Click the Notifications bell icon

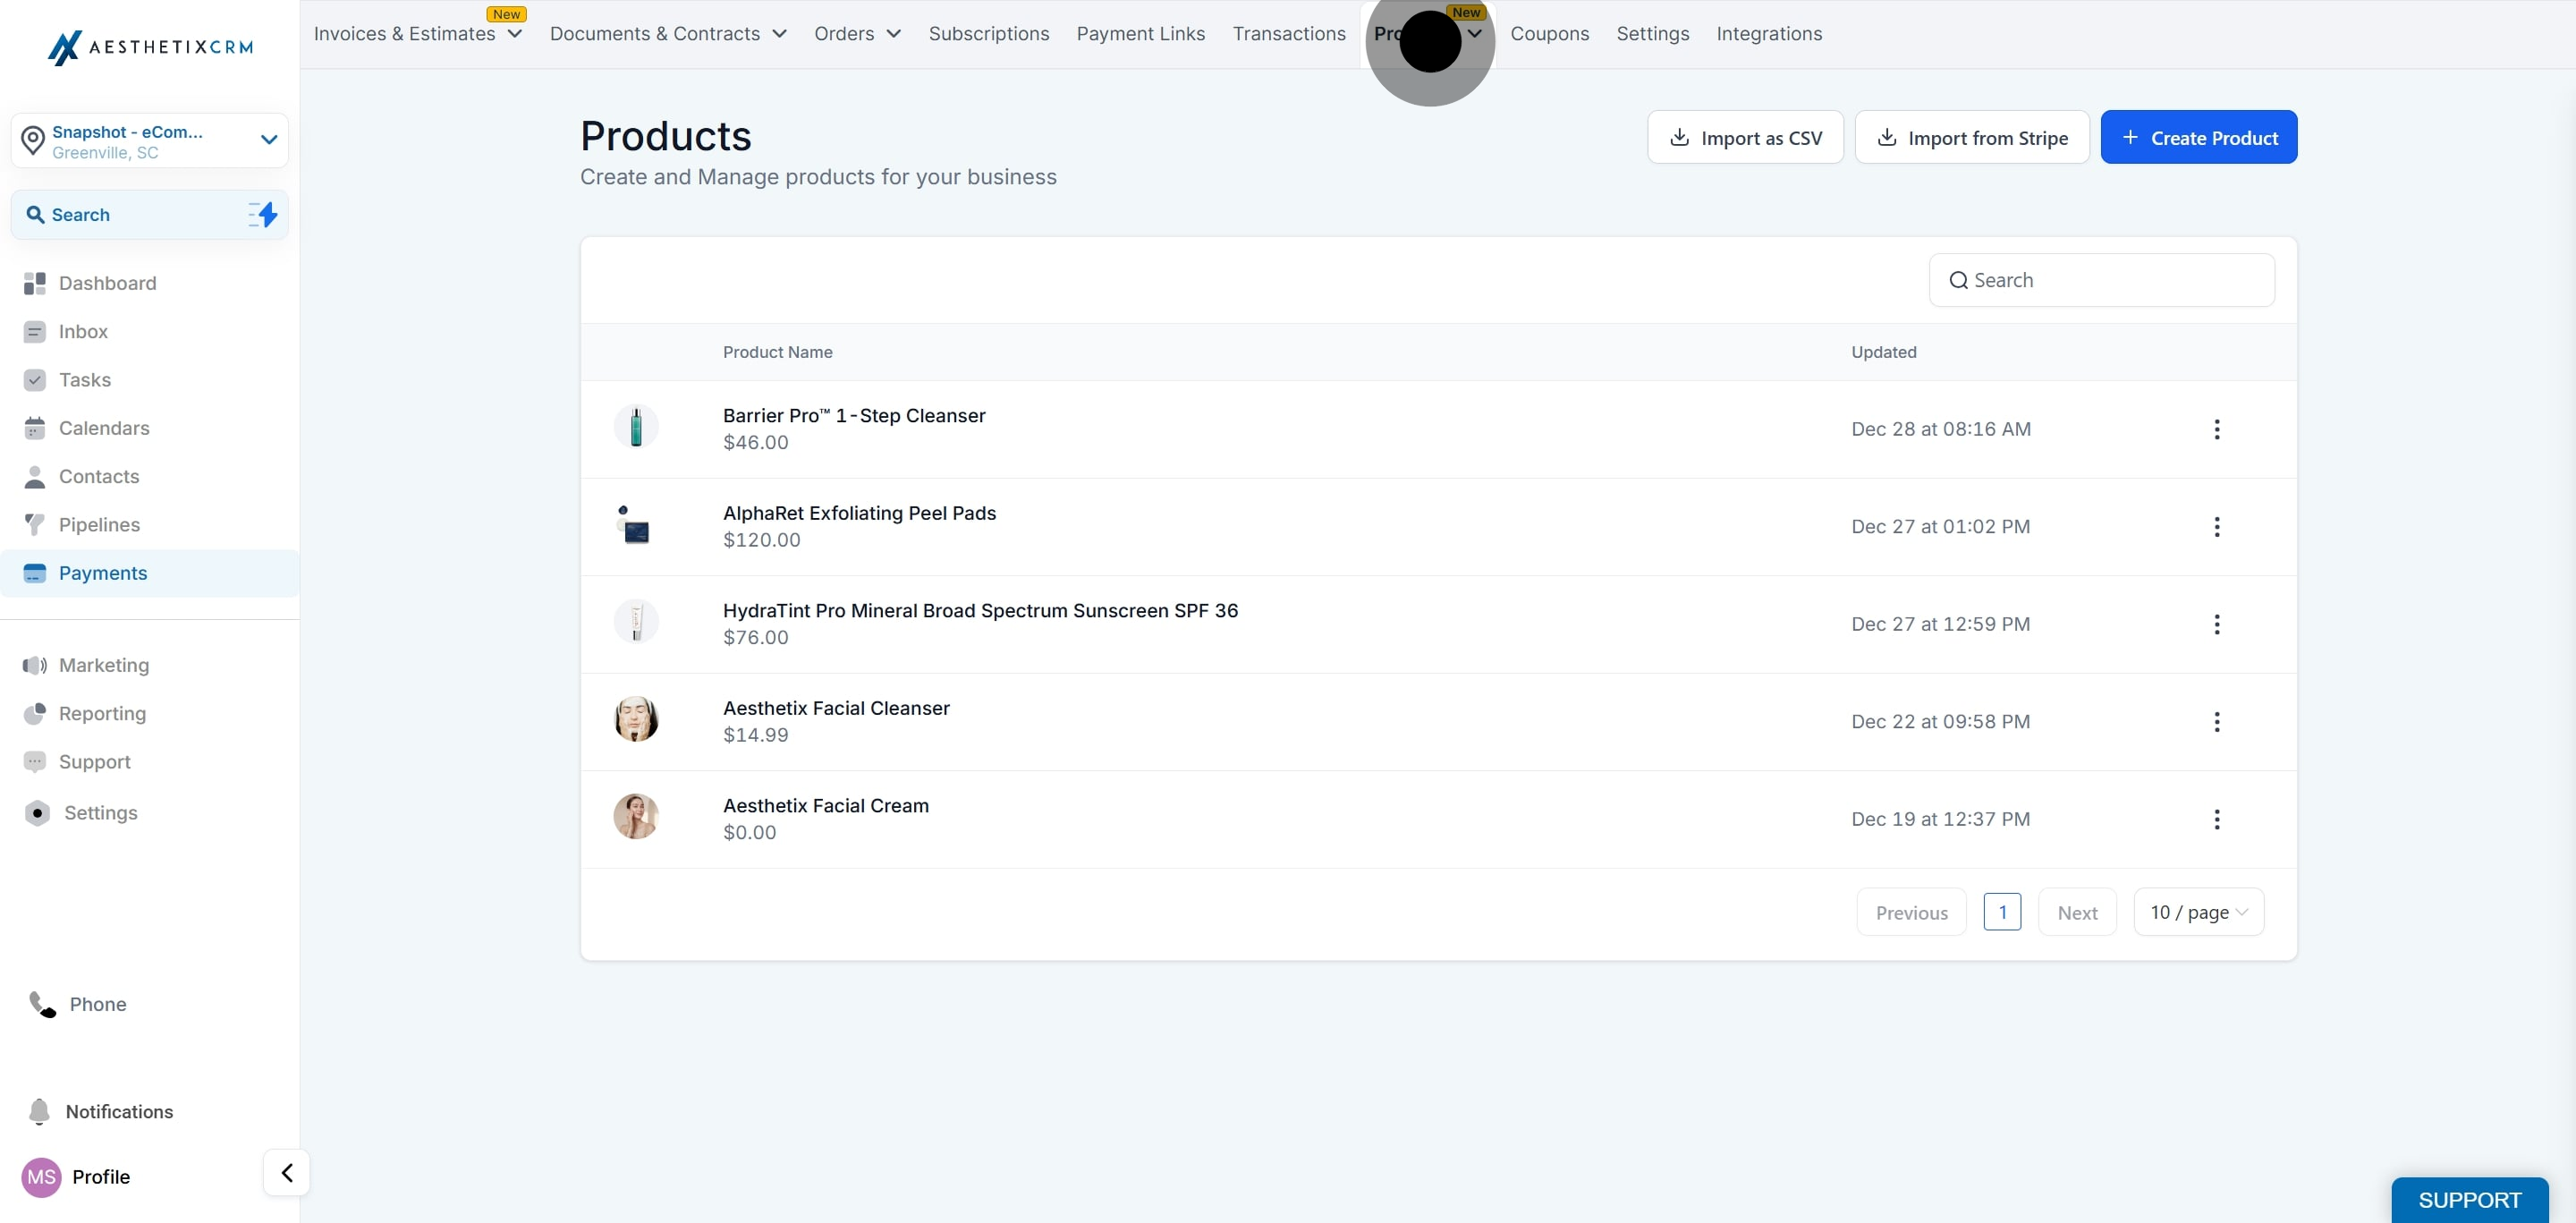(x=39, y=1111)
